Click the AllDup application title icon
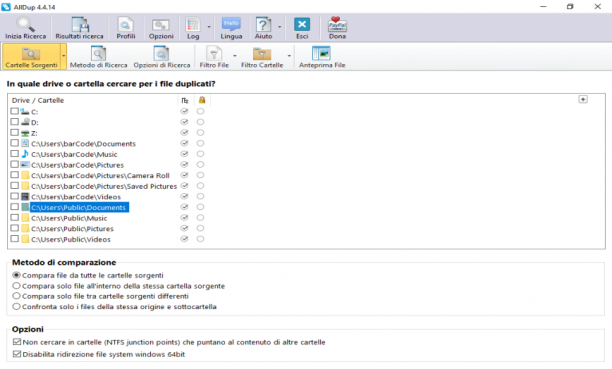The height and width of the screenshot is (369, 612). click(x=6, y=7)
